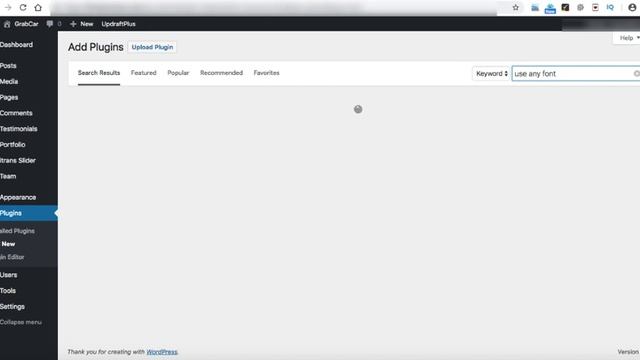Click the blue download extension icon

(550, 8)
